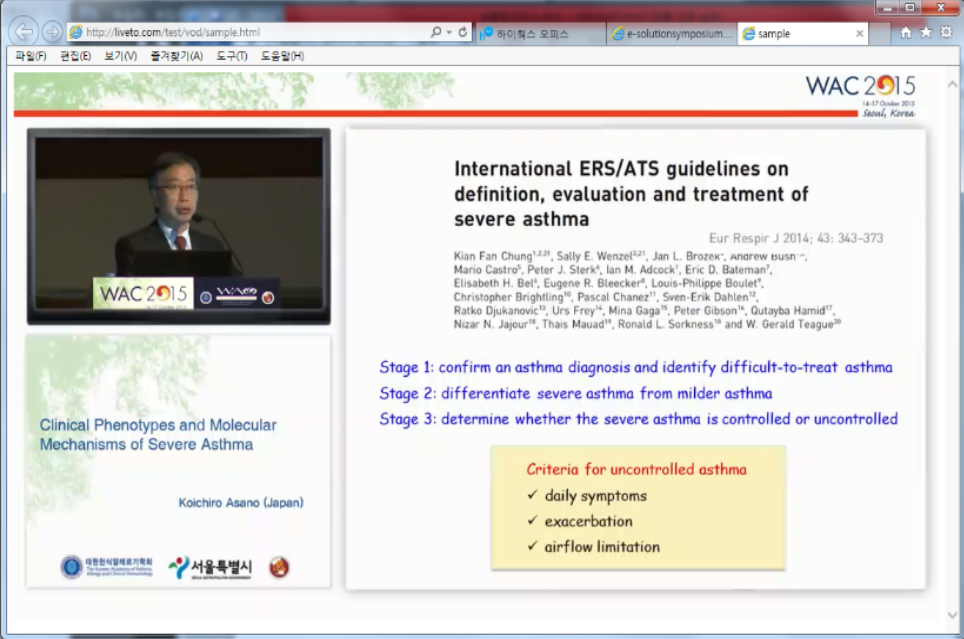Screen dimensions: 964x639
Task: Open the 편집(E) menu
Action: click(x=76, y=56)
